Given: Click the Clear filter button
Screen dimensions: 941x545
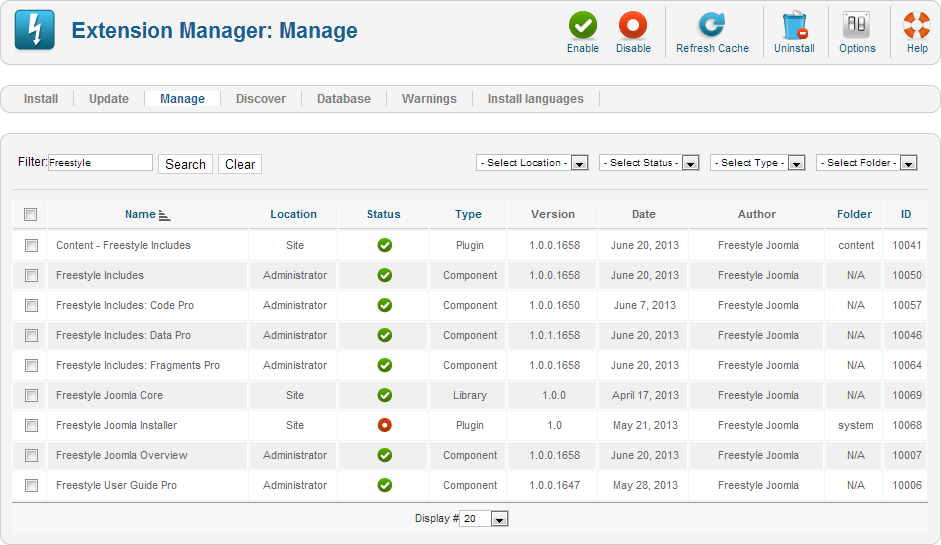Looking at the screenshot, I should point(240,164).
